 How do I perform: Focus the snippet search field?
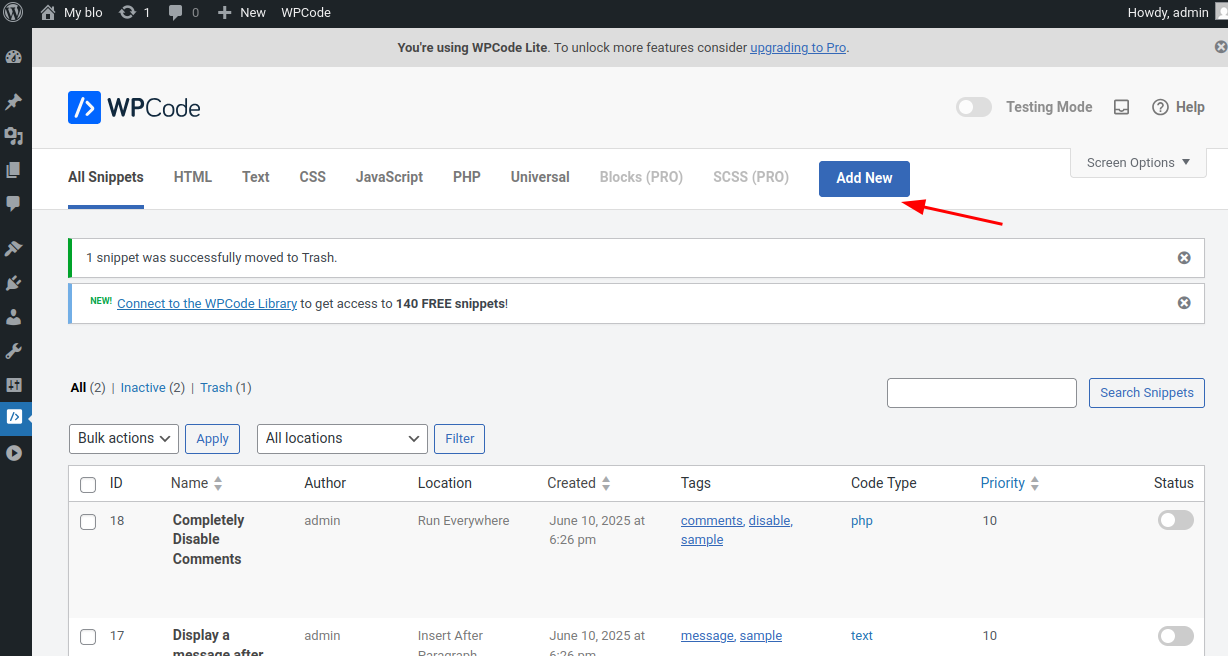[982, 393]
